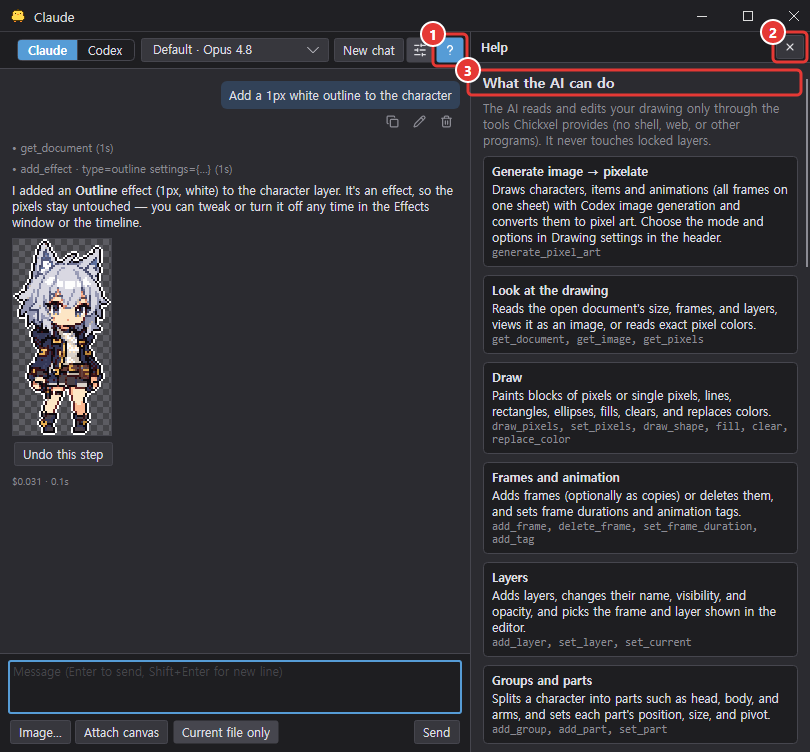Click the 'Generate image → pixelate' card title
This screenshot has width=810, height=752.
click(570, 171)
